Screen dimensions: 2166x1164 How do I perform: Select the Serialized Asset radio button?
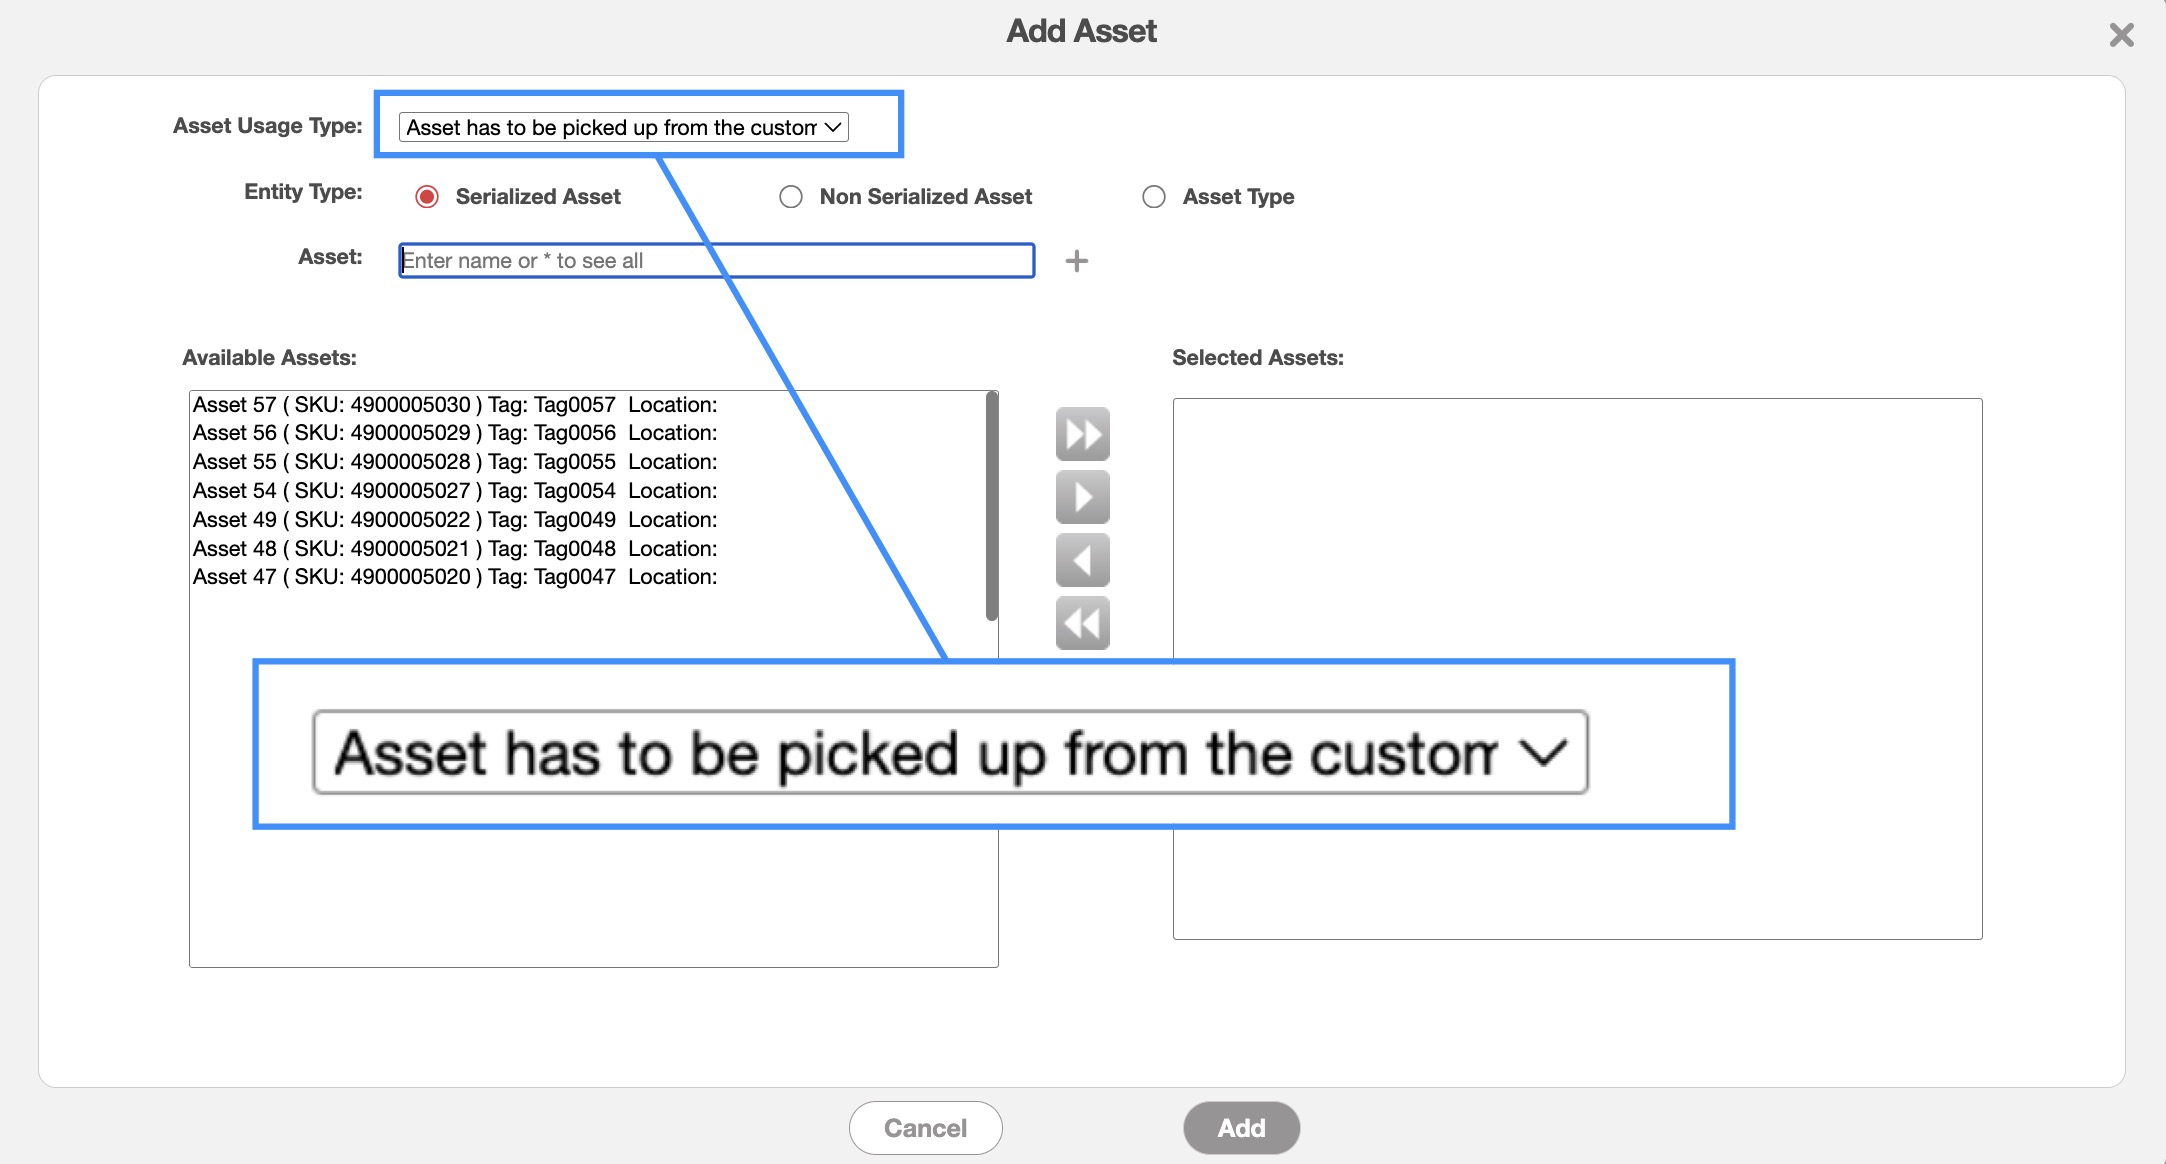(427, 197)
